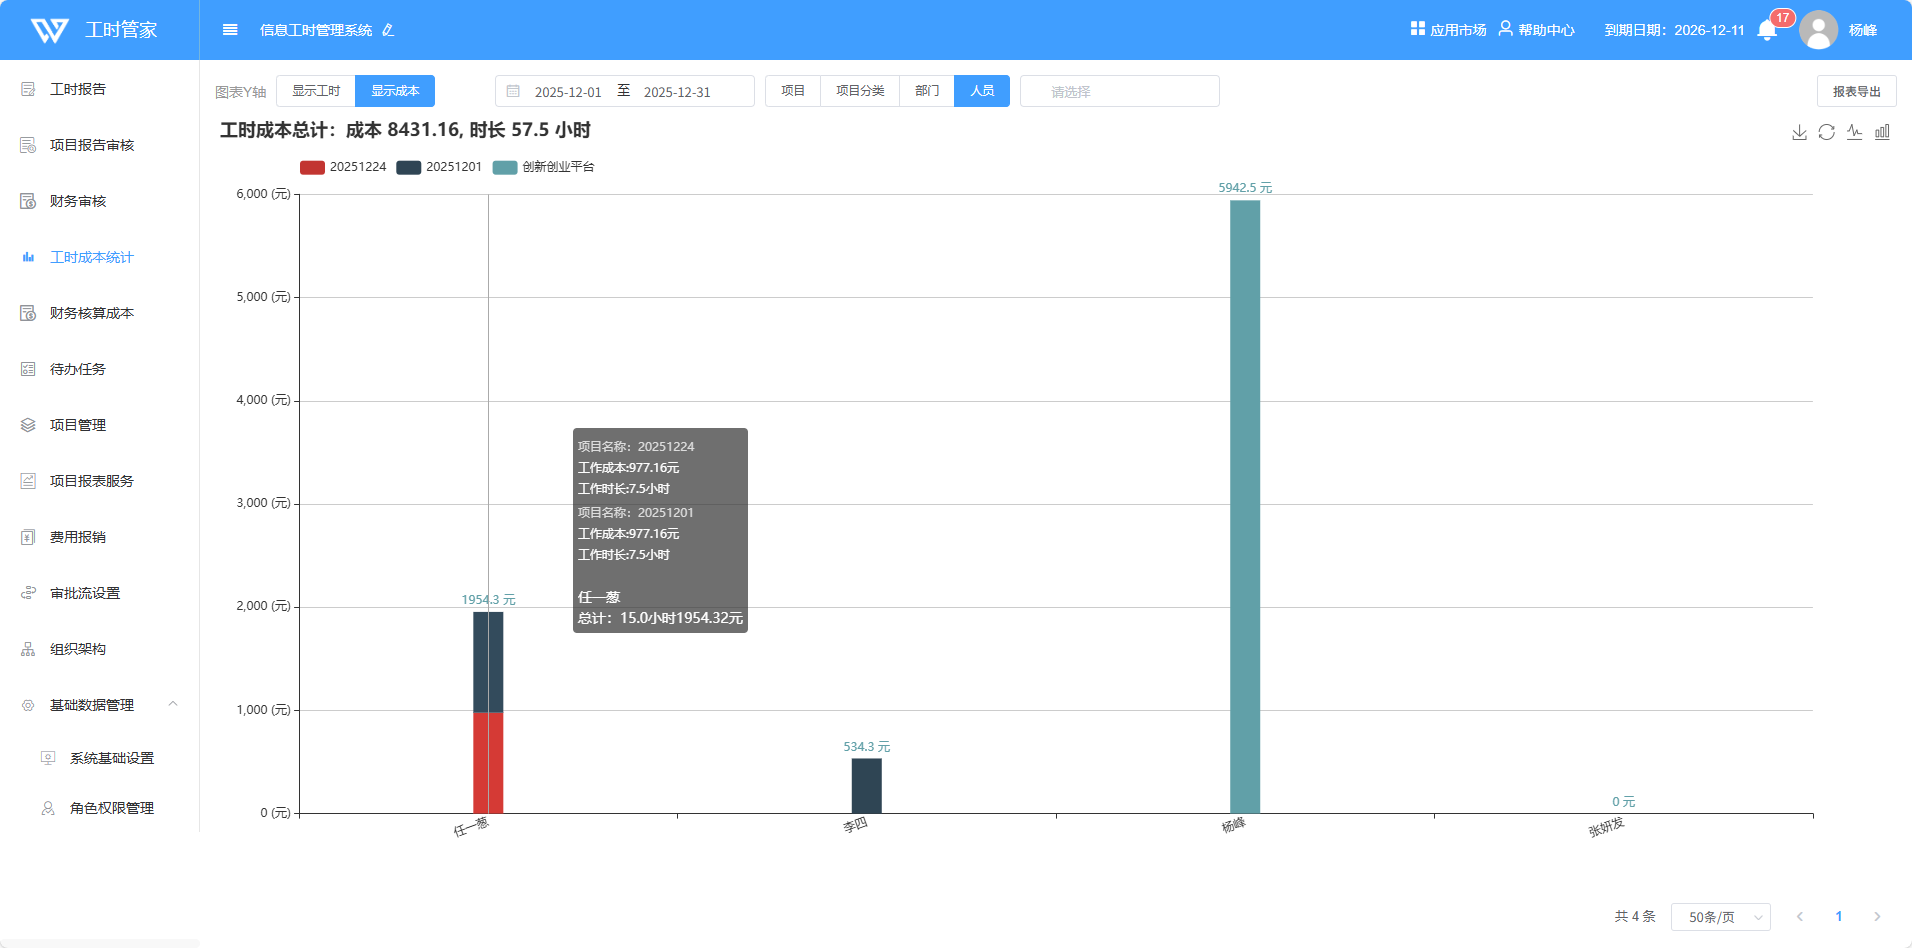Click the chart download icon

pyautogui.click(x=1799, y=132)
